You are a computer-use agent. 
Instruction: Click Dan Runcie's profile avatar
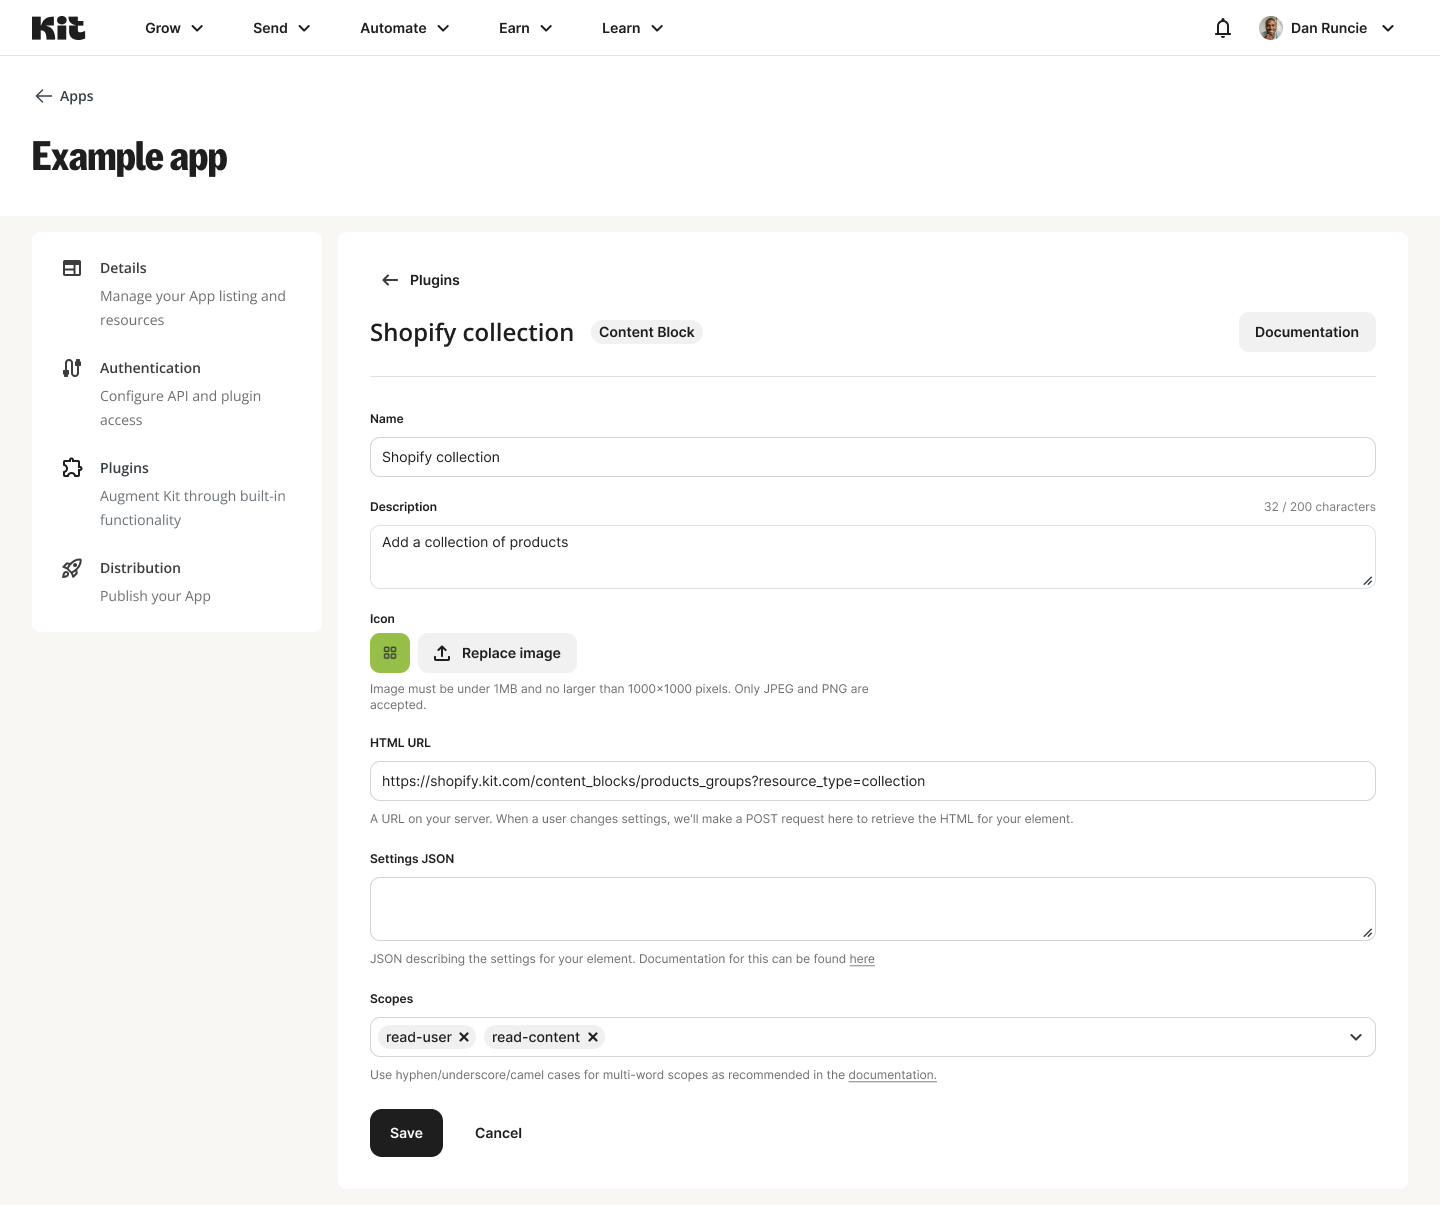tap(1270, 28)
